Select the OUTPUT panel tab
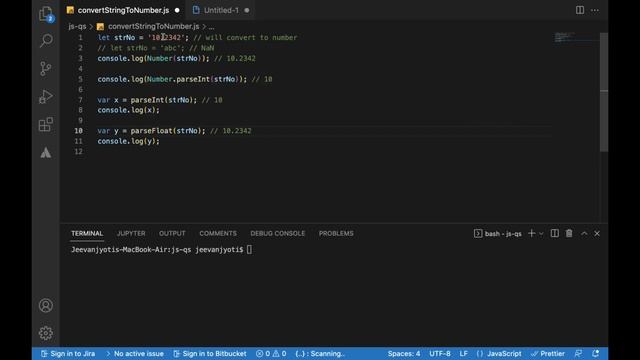Screen dimensions: 640x360 pos(172,233)
